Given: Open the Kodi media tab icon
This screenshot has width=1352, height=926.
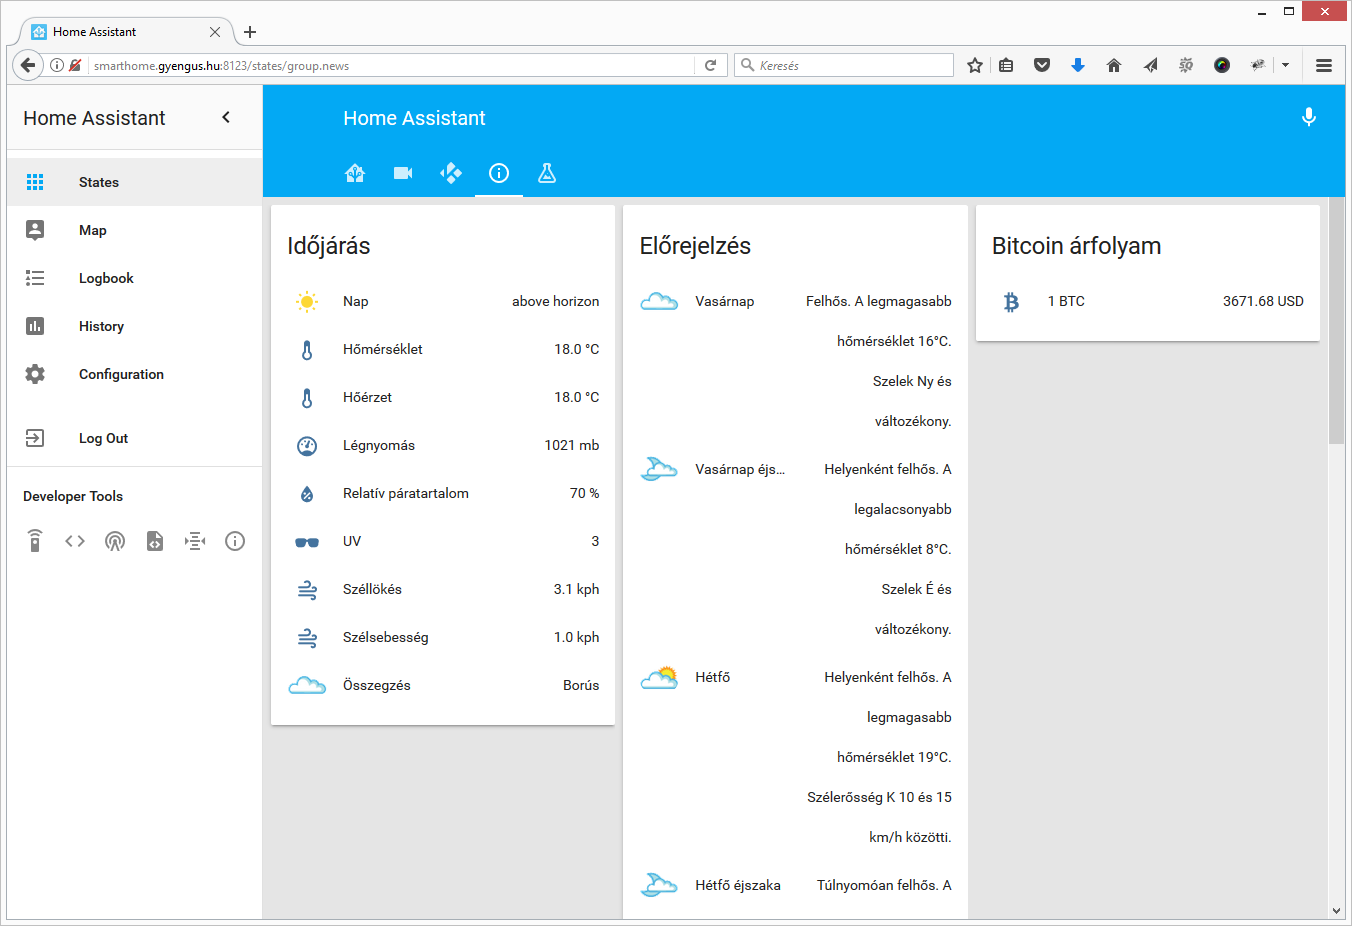Looking at the screenshot, I should pos(451,173).
